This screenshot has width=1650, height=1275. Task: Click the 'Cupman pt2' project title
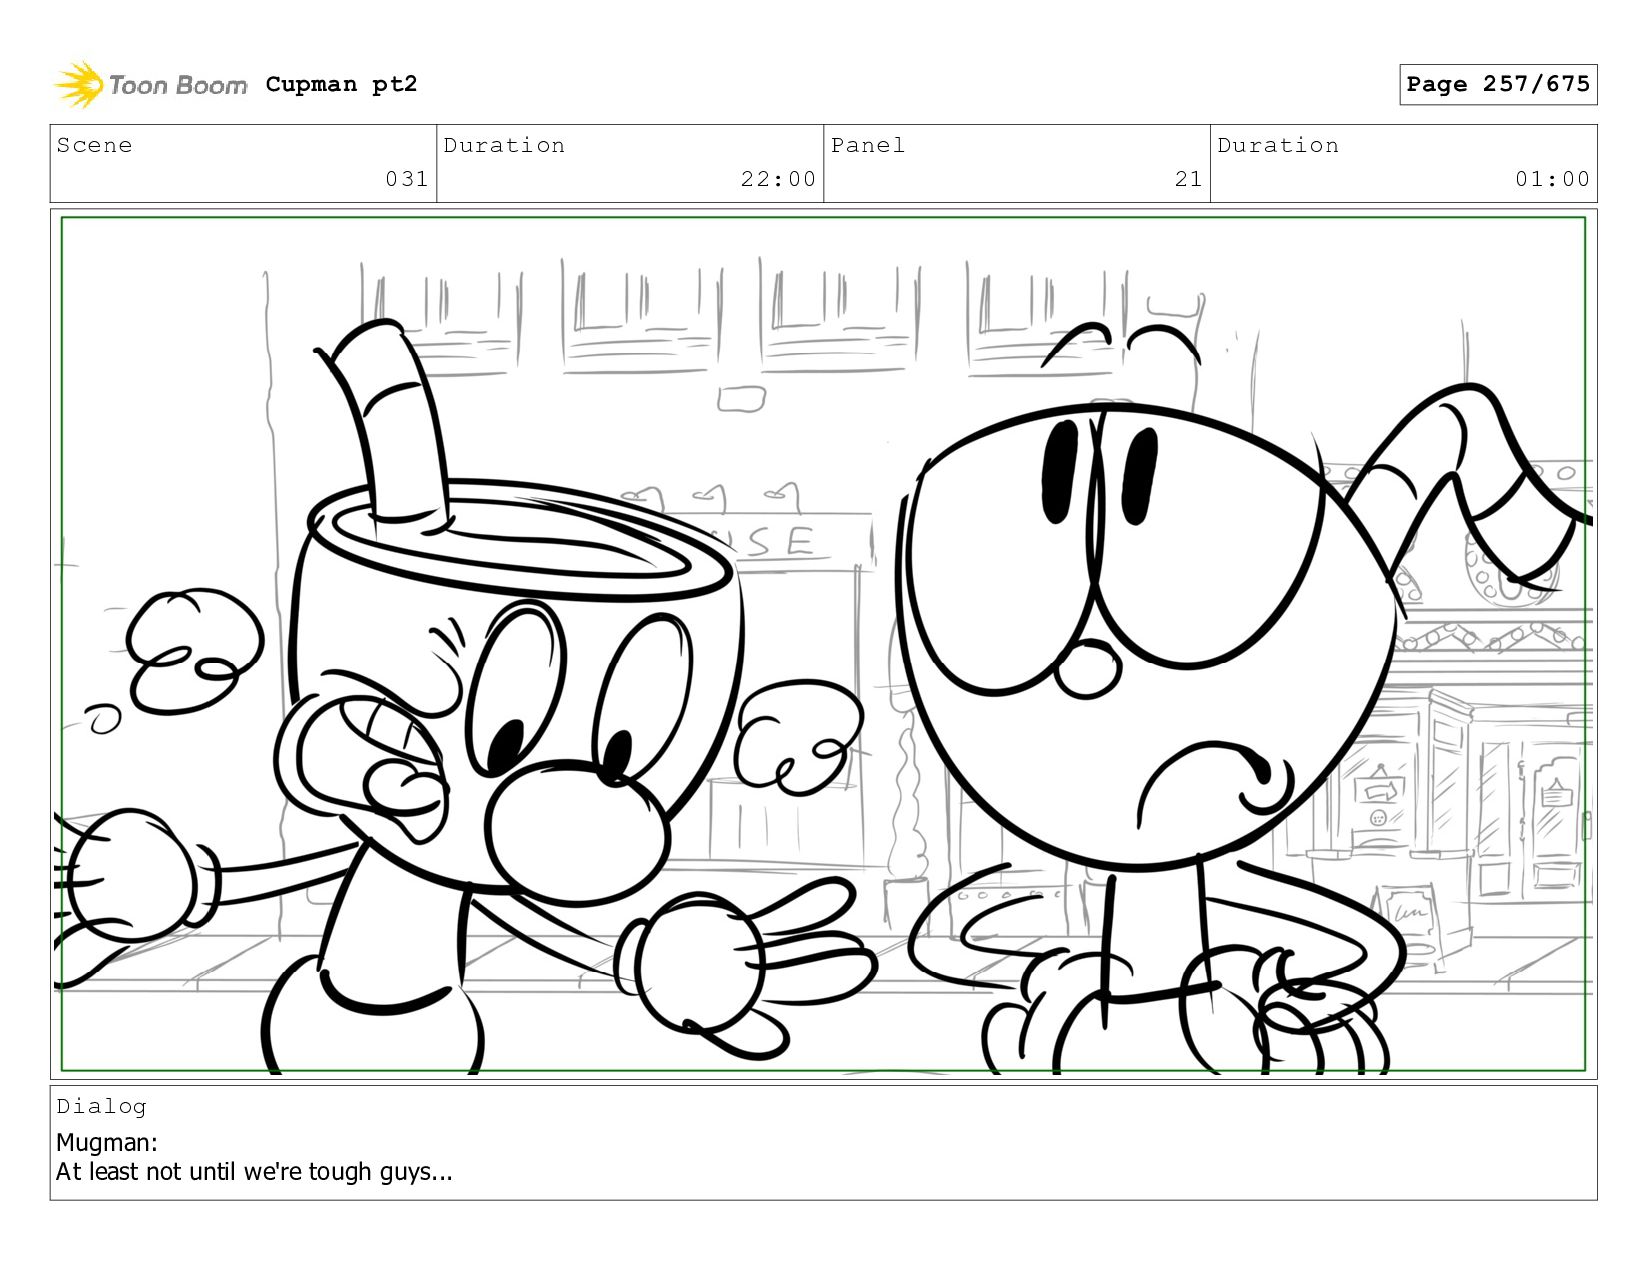click(x=341, y=84)
